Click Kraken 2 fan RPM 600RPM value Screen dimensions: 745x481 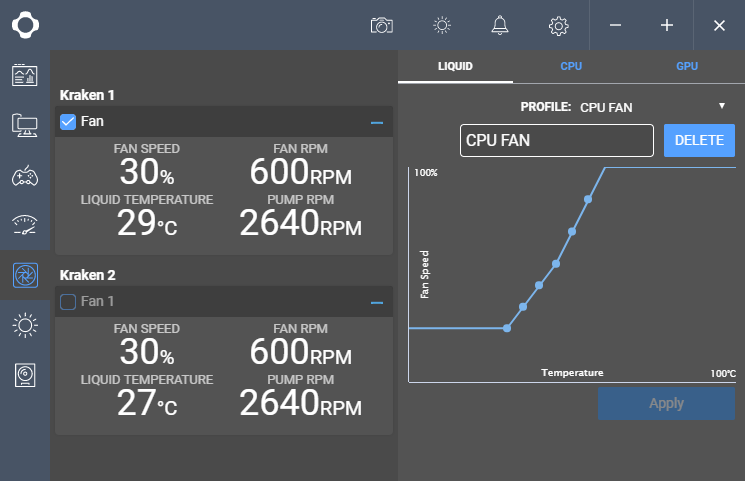(x=301, y=352)
